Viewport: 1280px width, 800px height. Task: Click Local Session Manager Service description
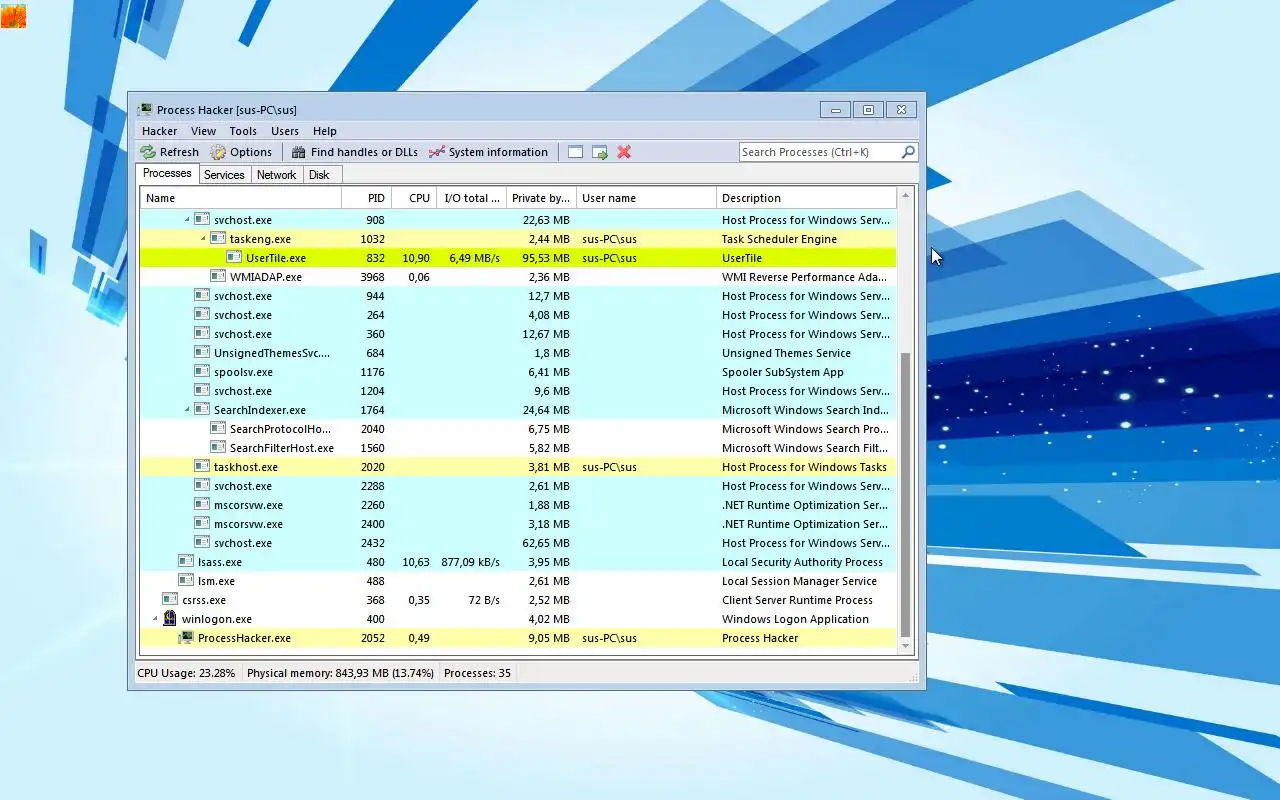pyautogui.click(x=799, y=581)
